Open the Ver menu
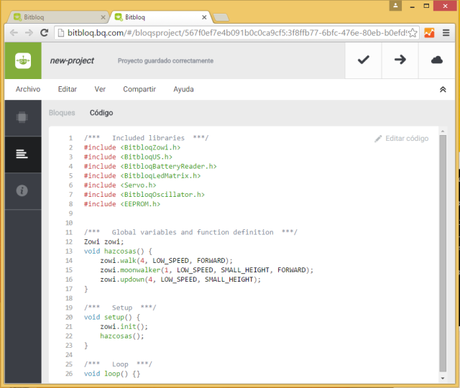Viewport: 460px width, 388px height. (x=100, y=89)
